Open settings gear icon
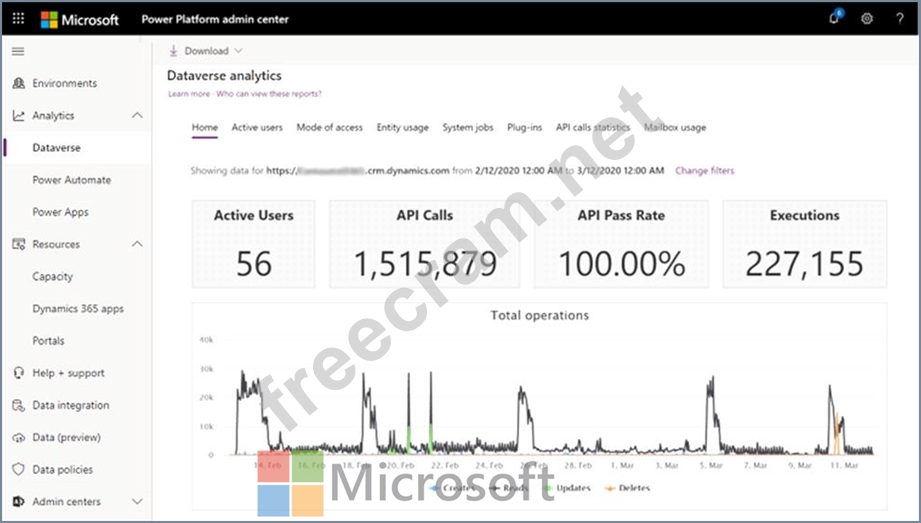This screenshot has height=523, width=921. [x=867, y=19]
